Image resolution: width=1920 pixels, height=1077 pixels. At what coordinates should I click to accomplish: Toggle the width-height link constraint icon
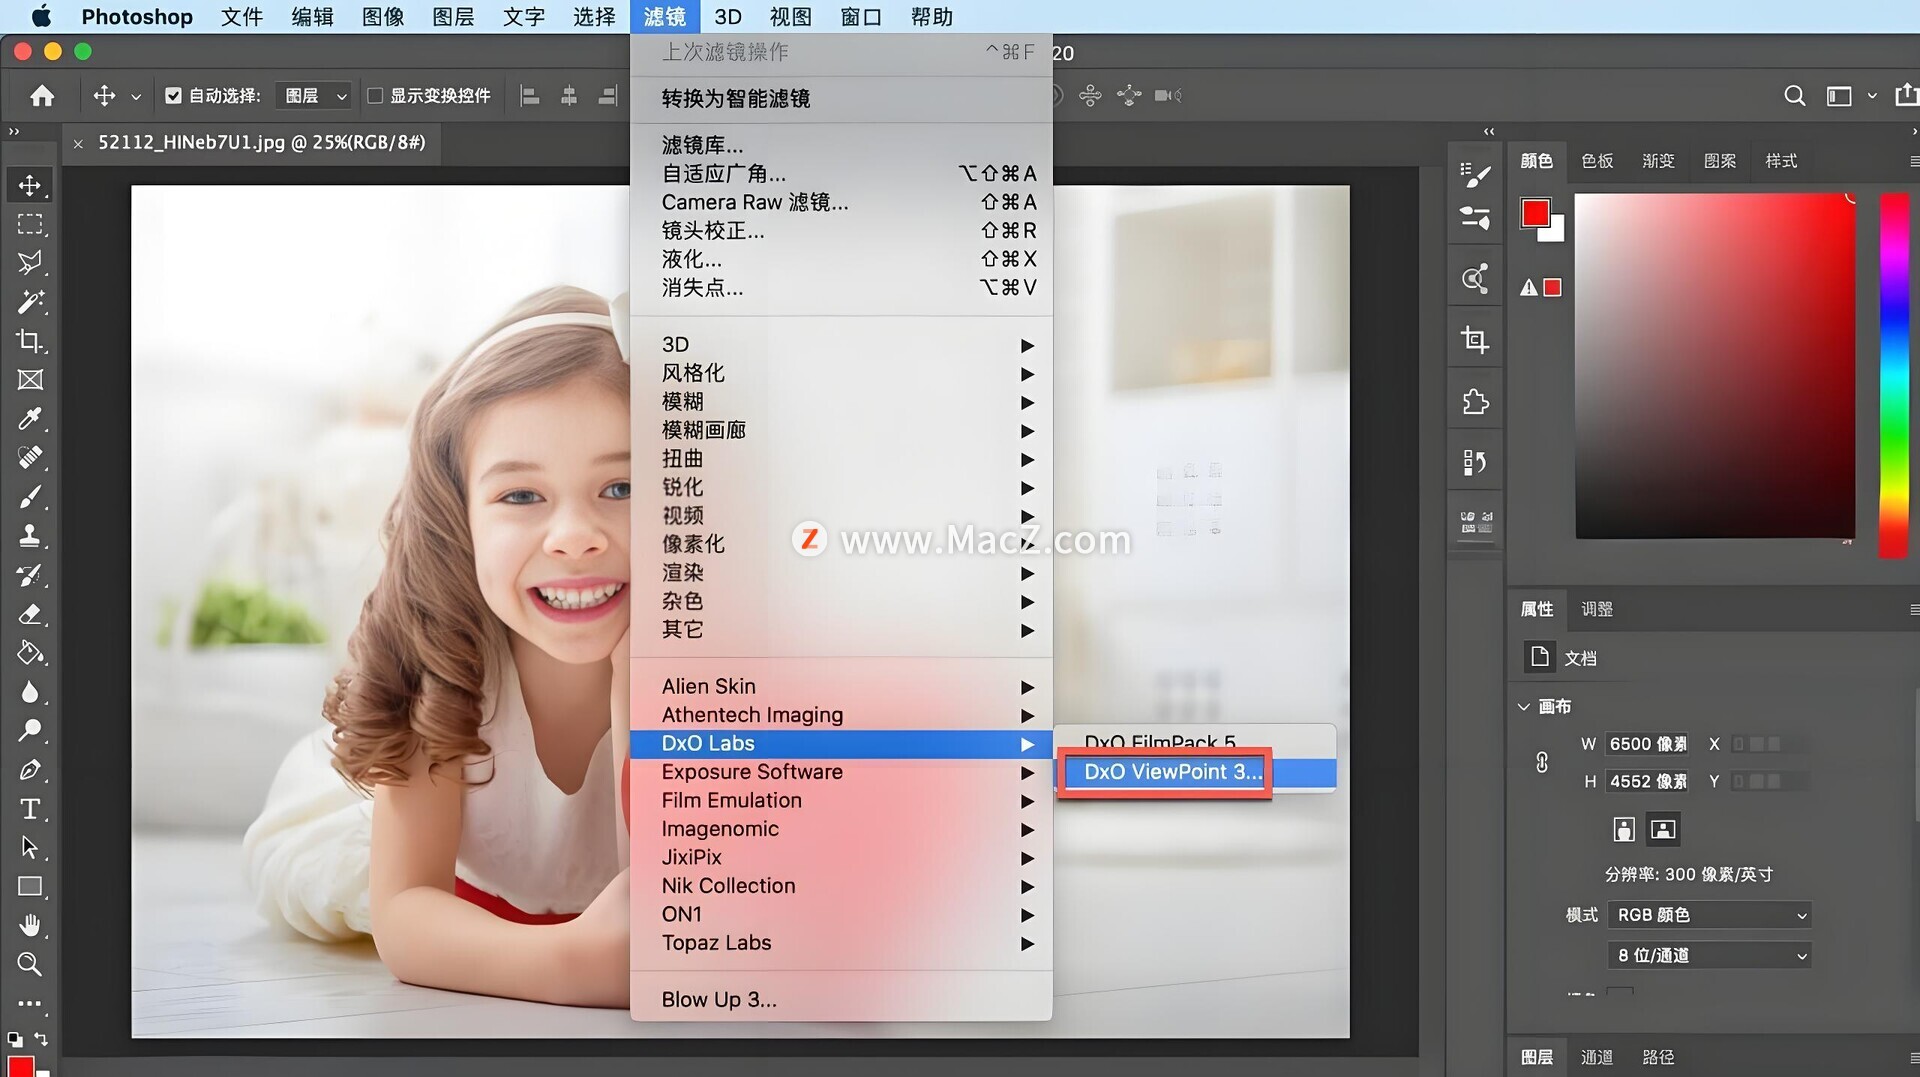pos(1541,763)
